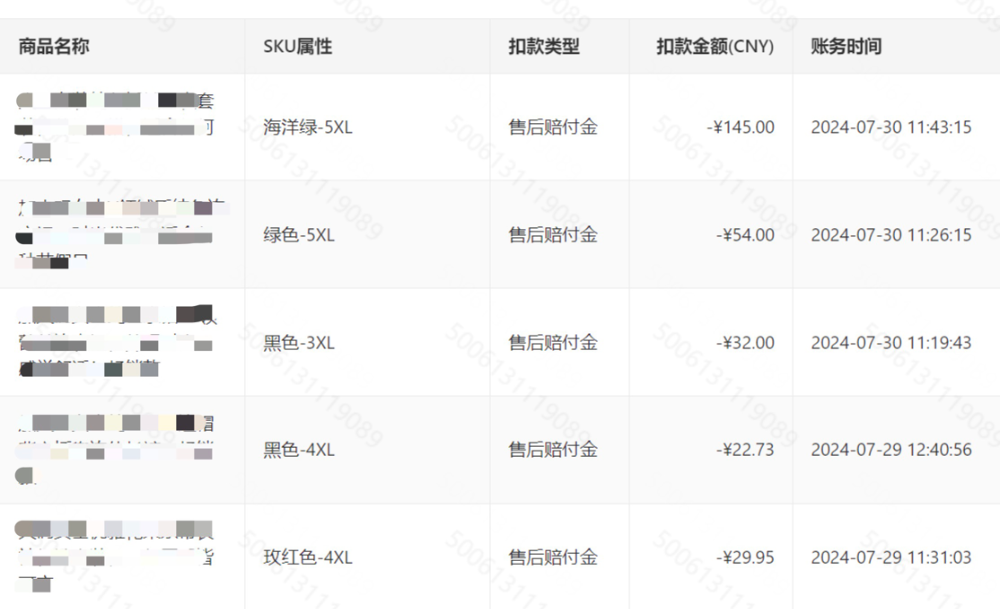Click the -¥145.00 deduction amount
Viewport: 1000px width, 609px height.
click(x=740, y=127)
